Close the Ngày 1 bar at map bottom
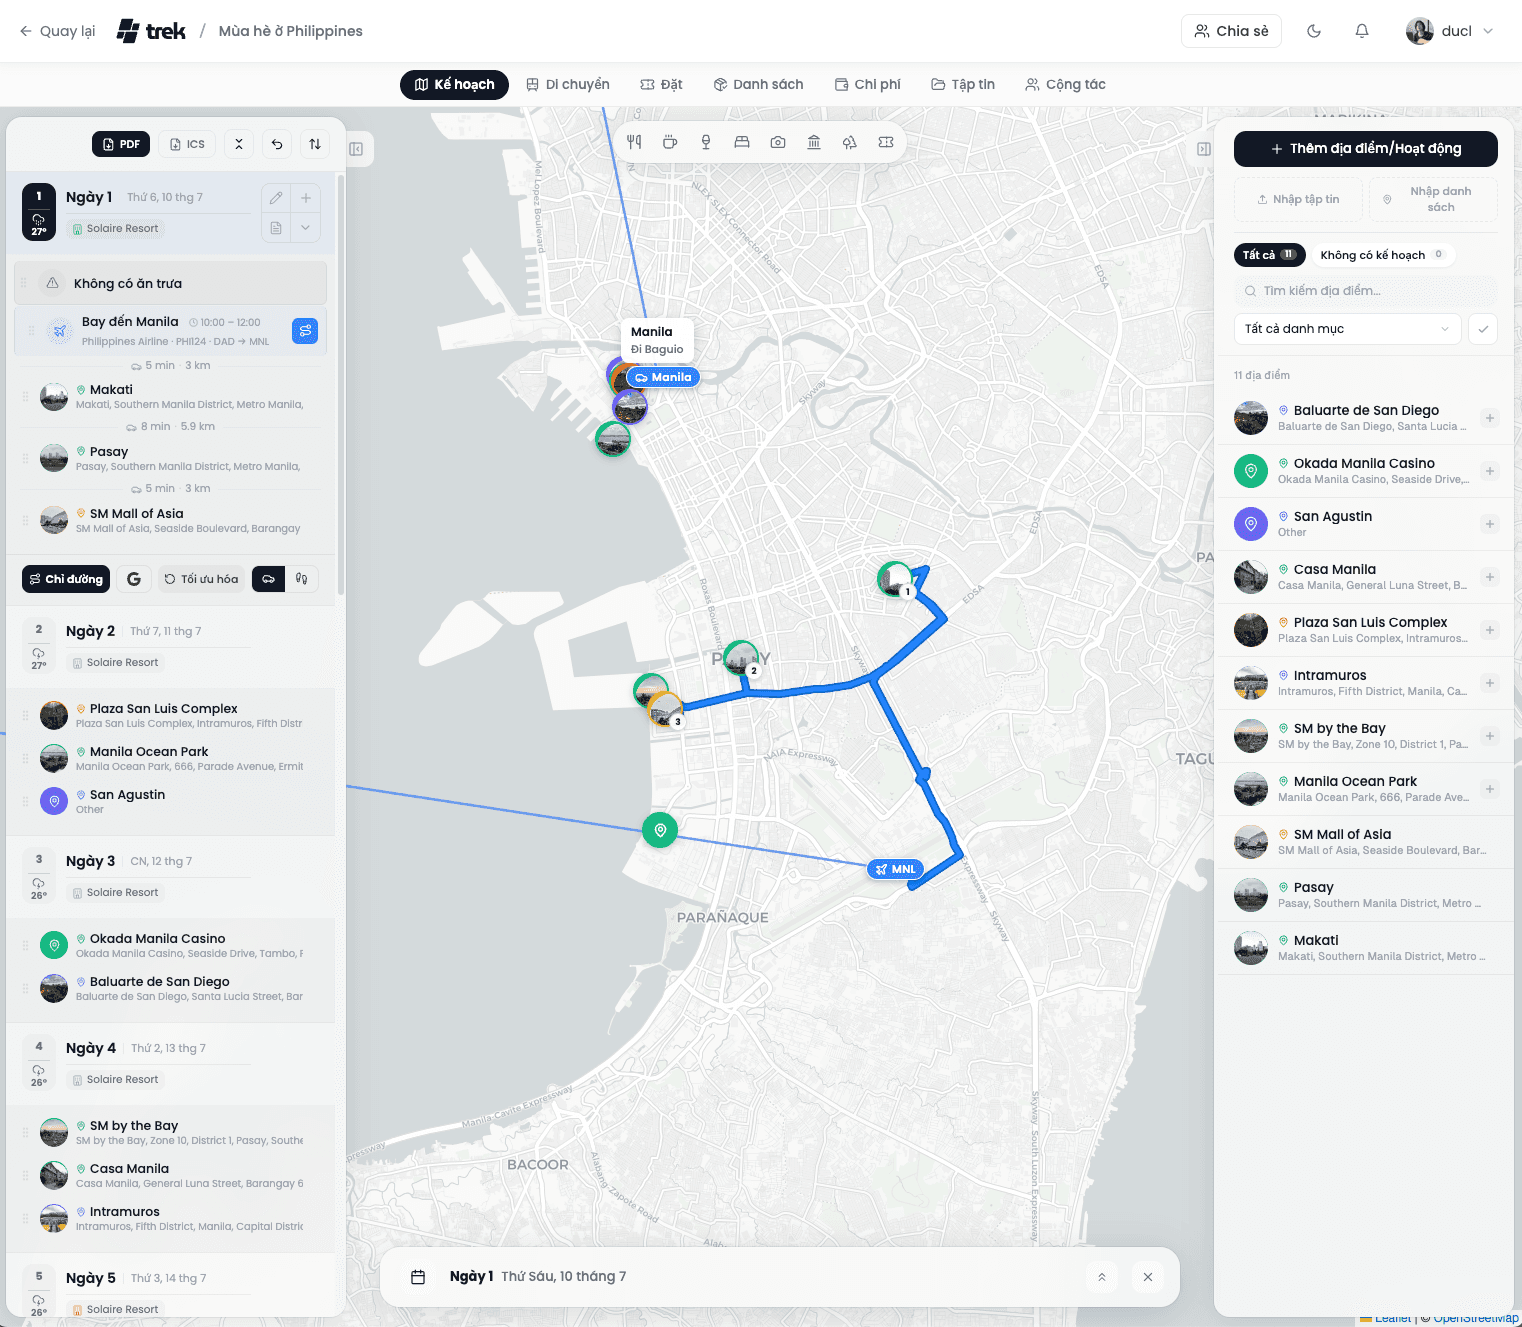Screen dimensions: 1522x1327 (x=1148, y=1277)
